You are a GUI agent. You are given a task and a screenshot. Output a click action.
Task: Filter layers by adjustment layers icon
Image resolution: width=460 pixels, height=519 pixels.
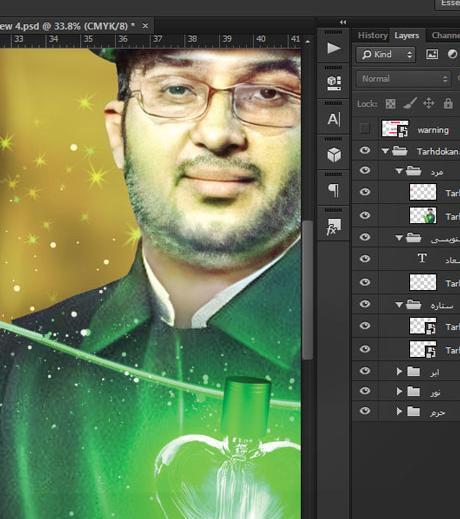pyautogui.click(x=452, y=54)
